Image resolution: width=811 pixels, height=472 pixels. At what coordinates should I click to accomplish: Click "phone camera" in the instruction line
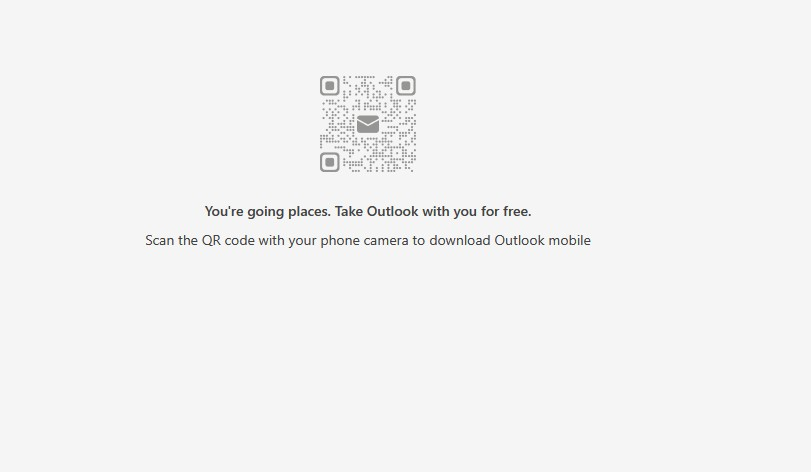pos(365,240)
